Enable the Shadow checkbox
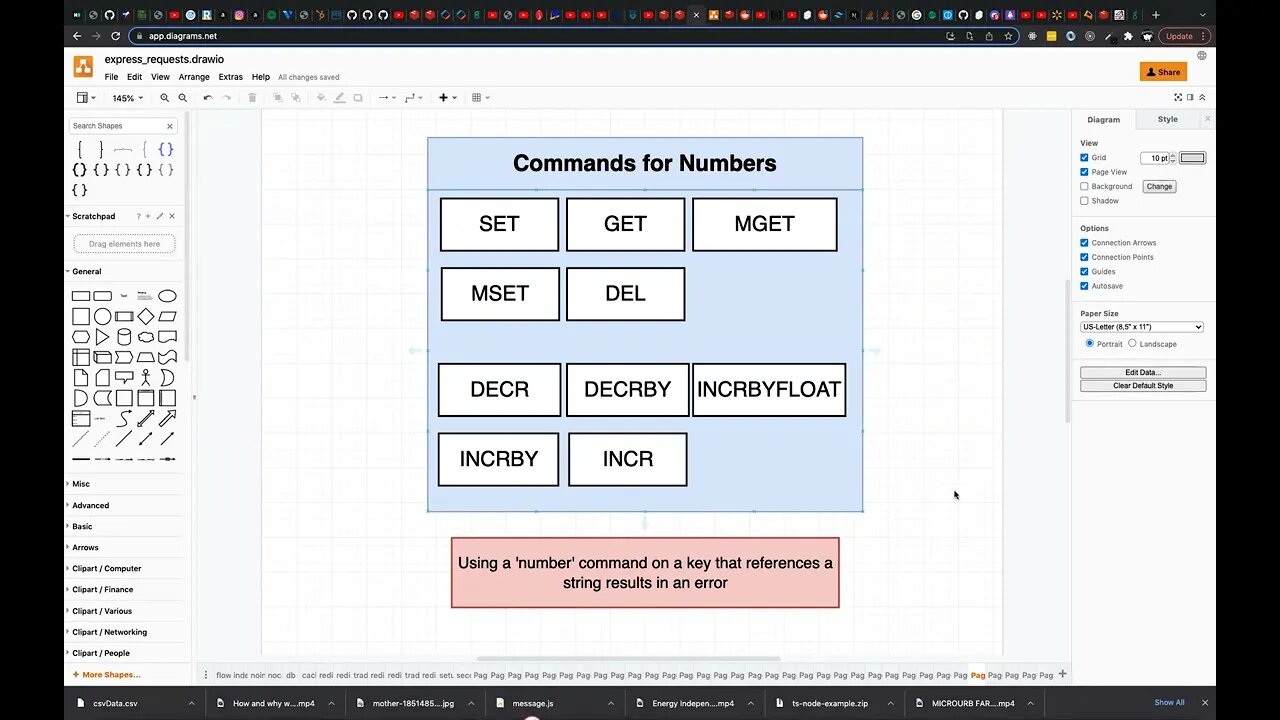Screen dimensions: 1280x720 [x=1084, y=201]
